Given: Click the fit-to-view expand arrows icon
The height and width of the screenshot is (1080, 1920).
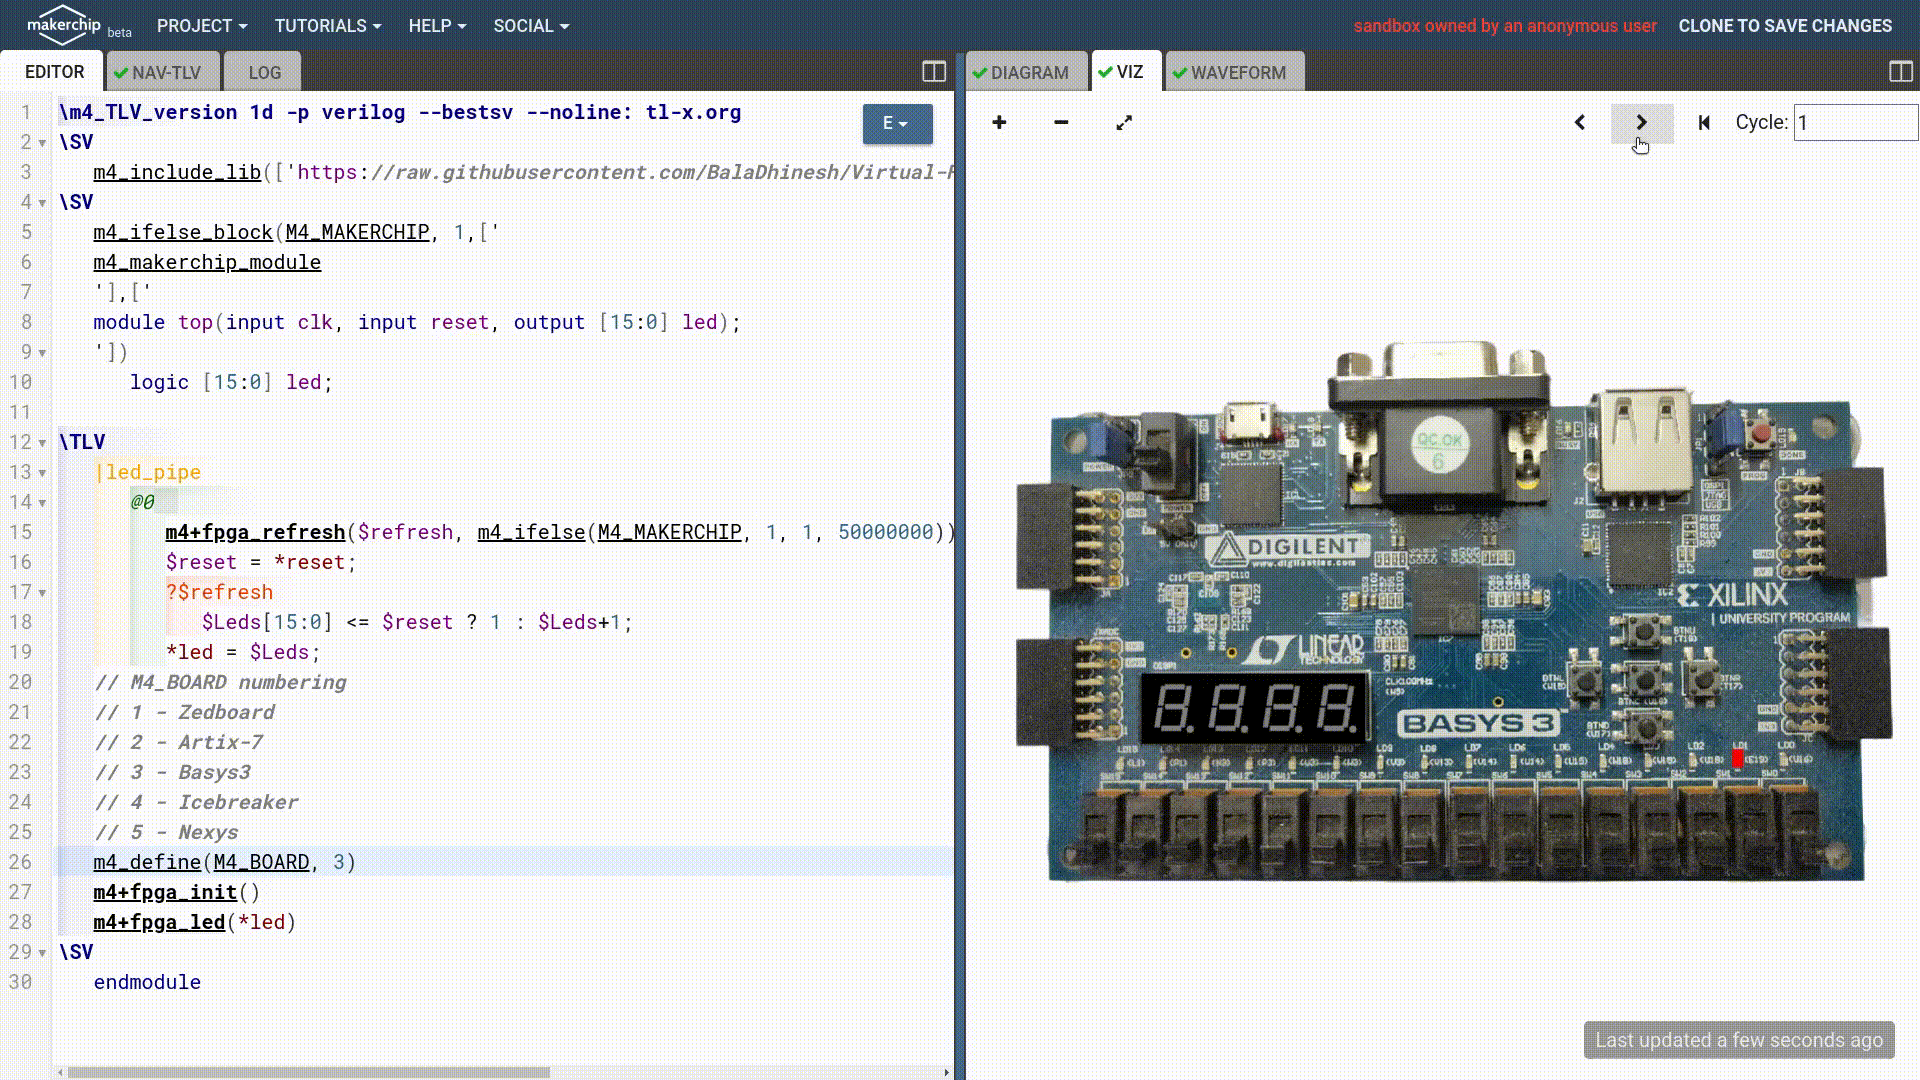Looking at the screenshot, I should (1124, 122).
